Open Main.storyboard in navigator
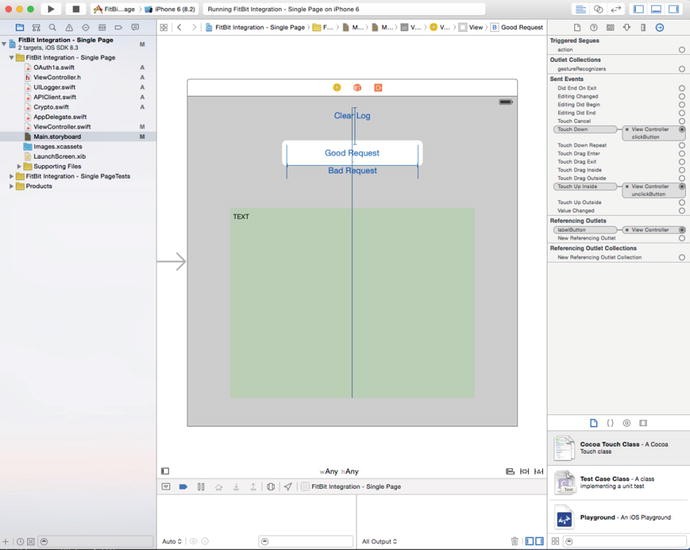 point(57,137)
